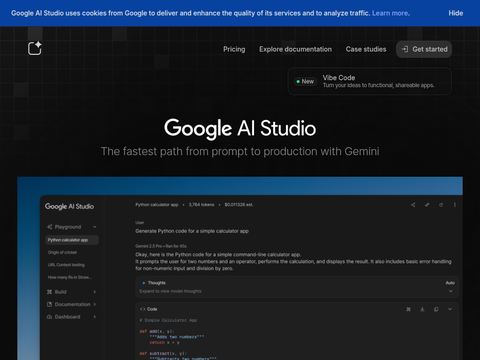Open the URL Context testing chat
Image resolution: width=480 pixels, height=360 pixels.
(66, 265)
